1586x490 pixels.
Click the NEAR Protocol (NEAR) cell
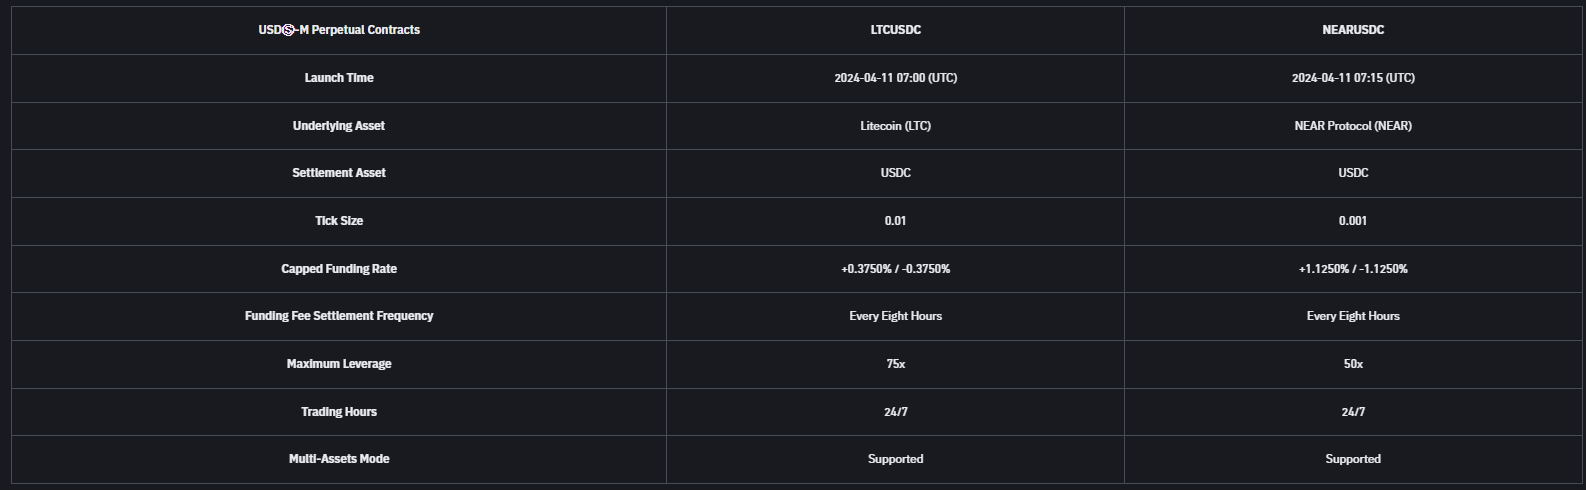tap(1353, 126)
